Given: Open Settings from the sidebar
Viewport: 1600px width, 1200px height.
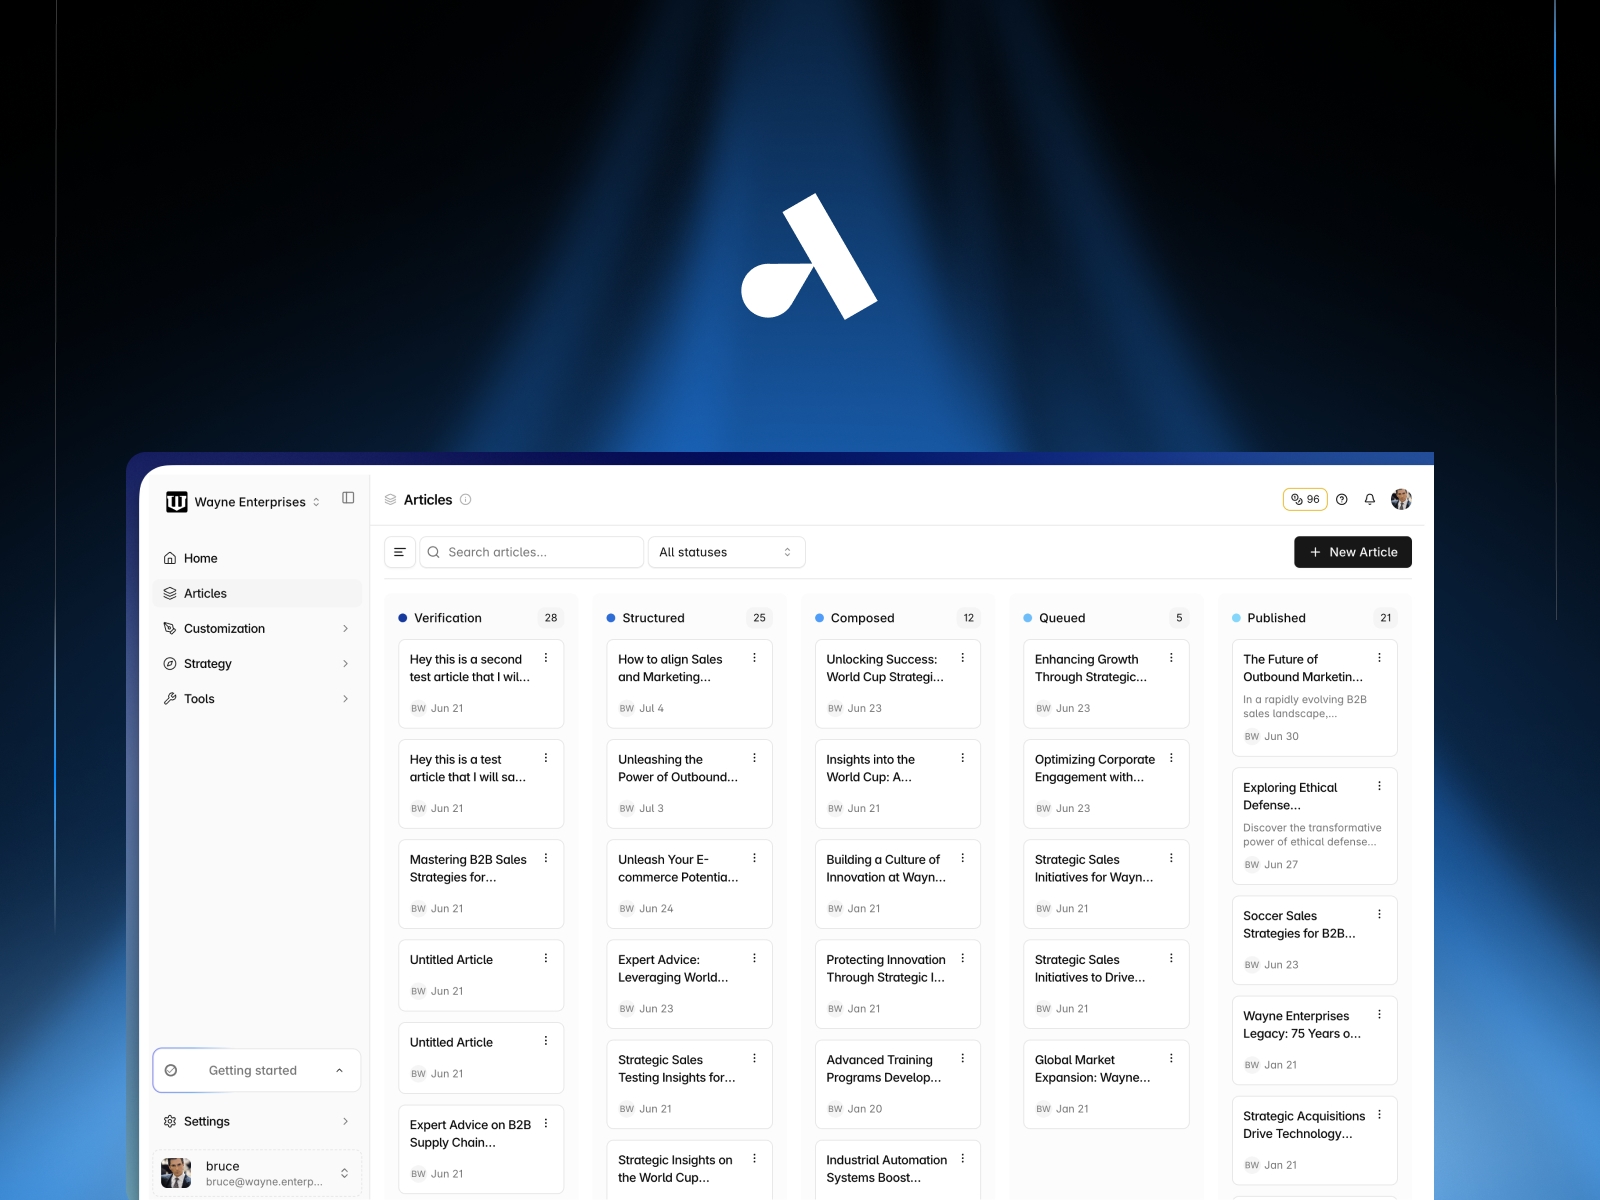Looking at the screenshot, I should point(206,1121).
